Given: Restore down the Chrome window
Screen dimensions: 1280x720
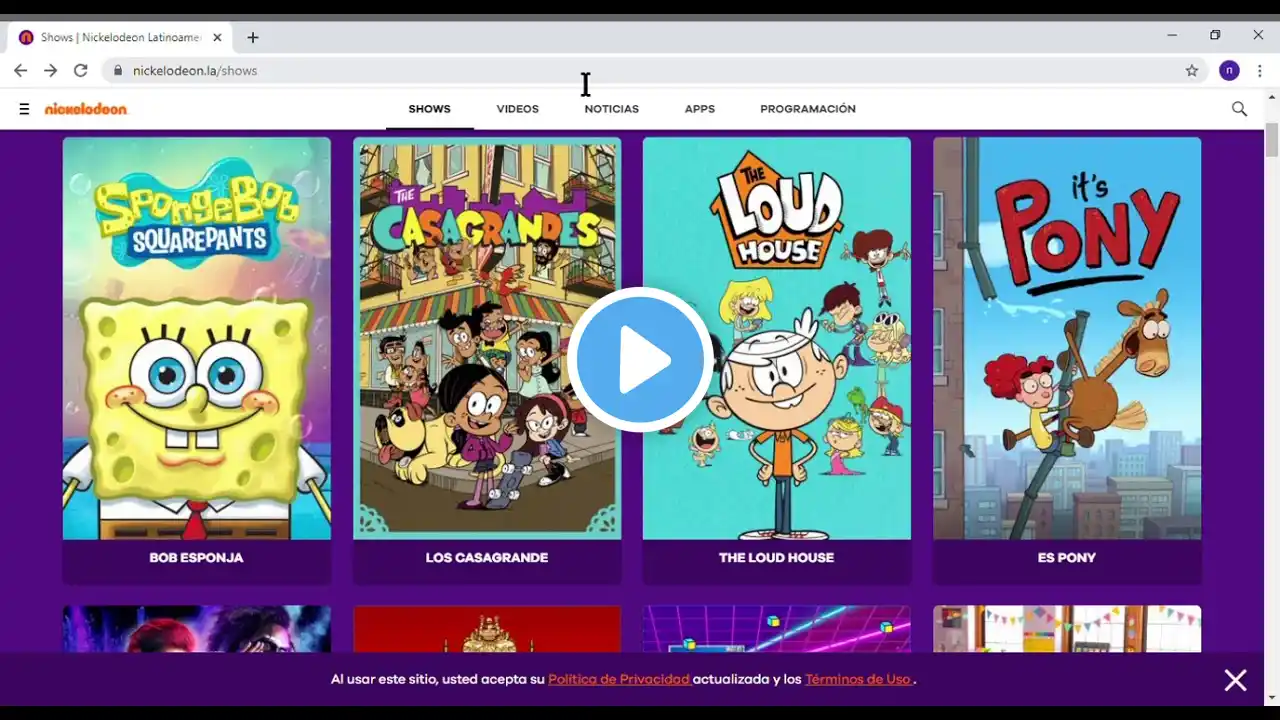Looking at the screenshot, I should (1215, 35).
